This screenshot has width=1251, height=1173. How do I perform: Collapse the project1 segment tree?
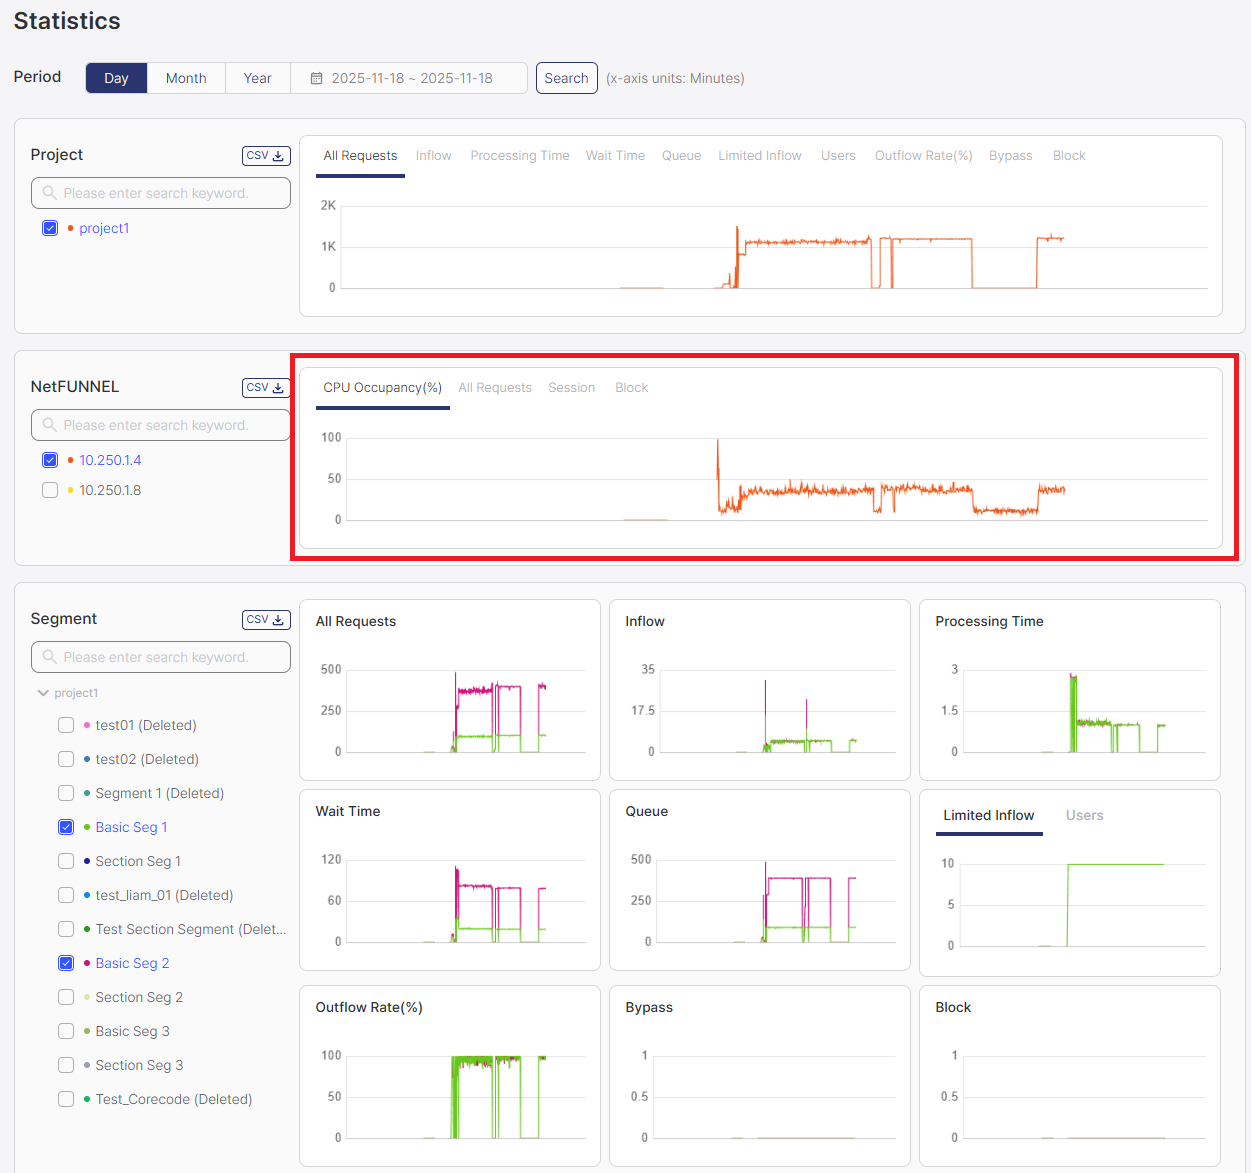(x=43, y=692)
